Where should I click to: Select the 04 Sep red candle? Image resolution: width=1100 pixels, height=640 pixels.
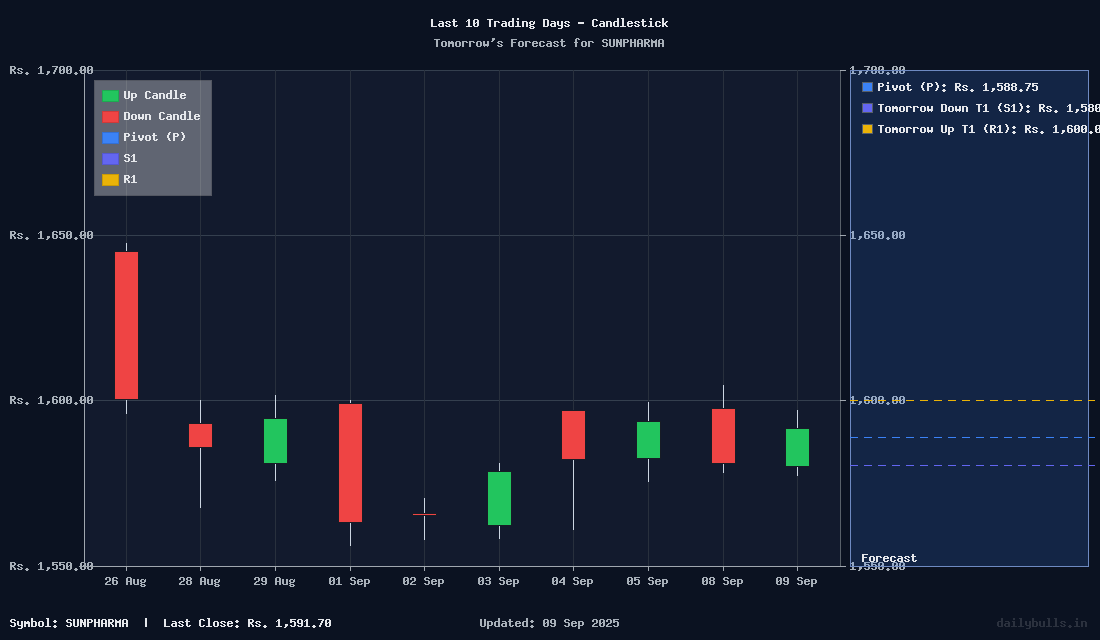(573, 435)
